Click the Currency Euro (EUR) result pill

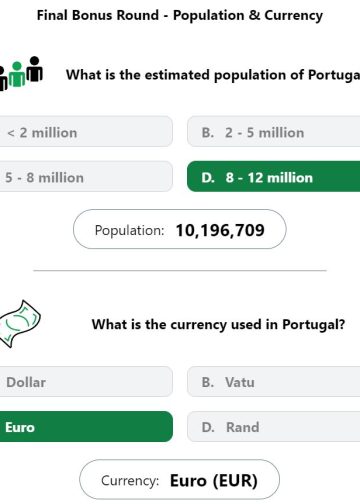point(180,479)
